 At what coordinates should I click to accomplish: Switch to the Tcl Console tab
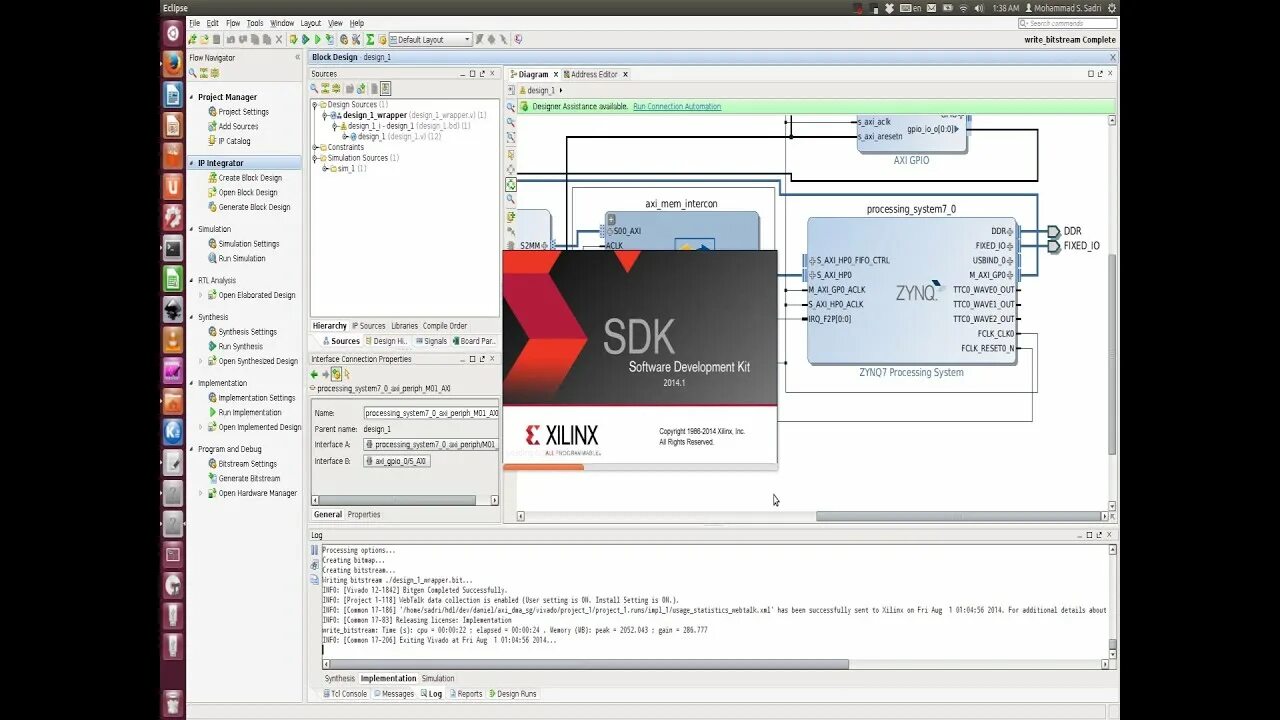pyautogui.click(x=345, y=694)
